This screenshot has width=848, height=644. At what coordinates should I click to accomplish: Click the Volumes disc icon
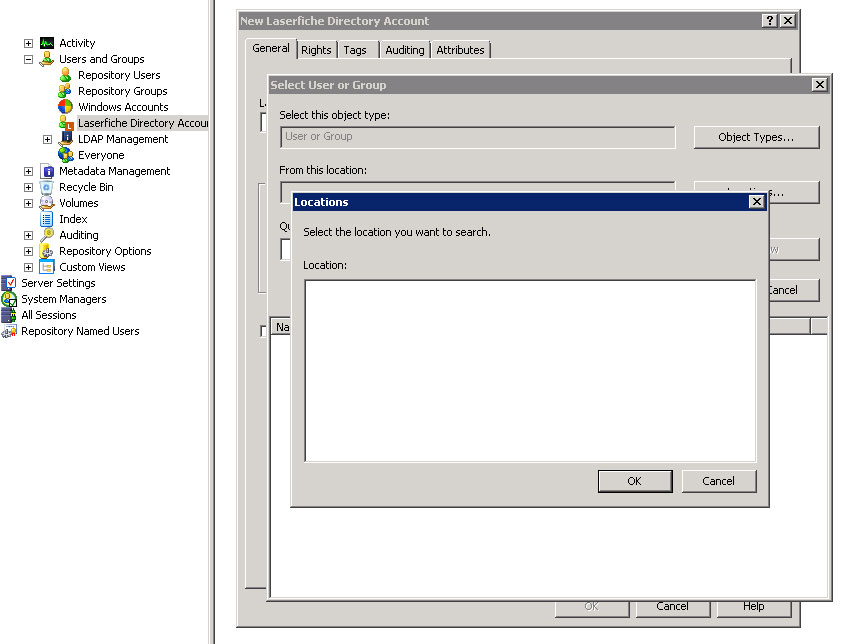coord(47,203)
